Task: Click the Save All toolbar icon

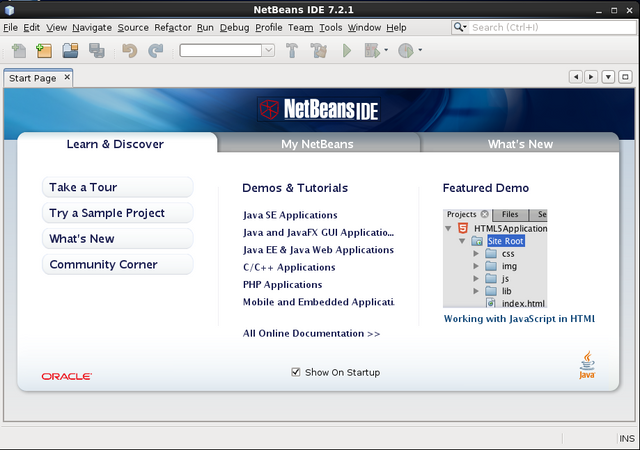Action: [x=97, y=50]
